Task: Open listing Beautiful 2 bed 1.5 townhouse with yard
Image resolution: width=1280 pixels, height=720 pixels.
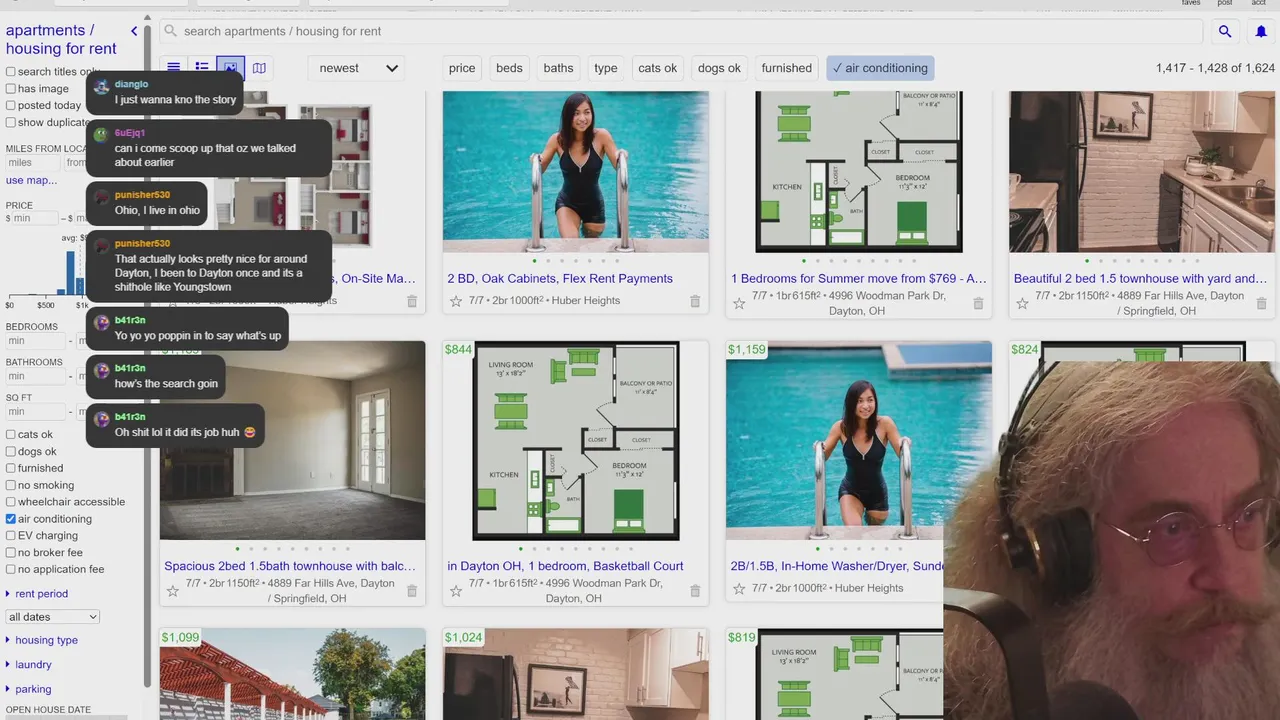Action: 1141,279
